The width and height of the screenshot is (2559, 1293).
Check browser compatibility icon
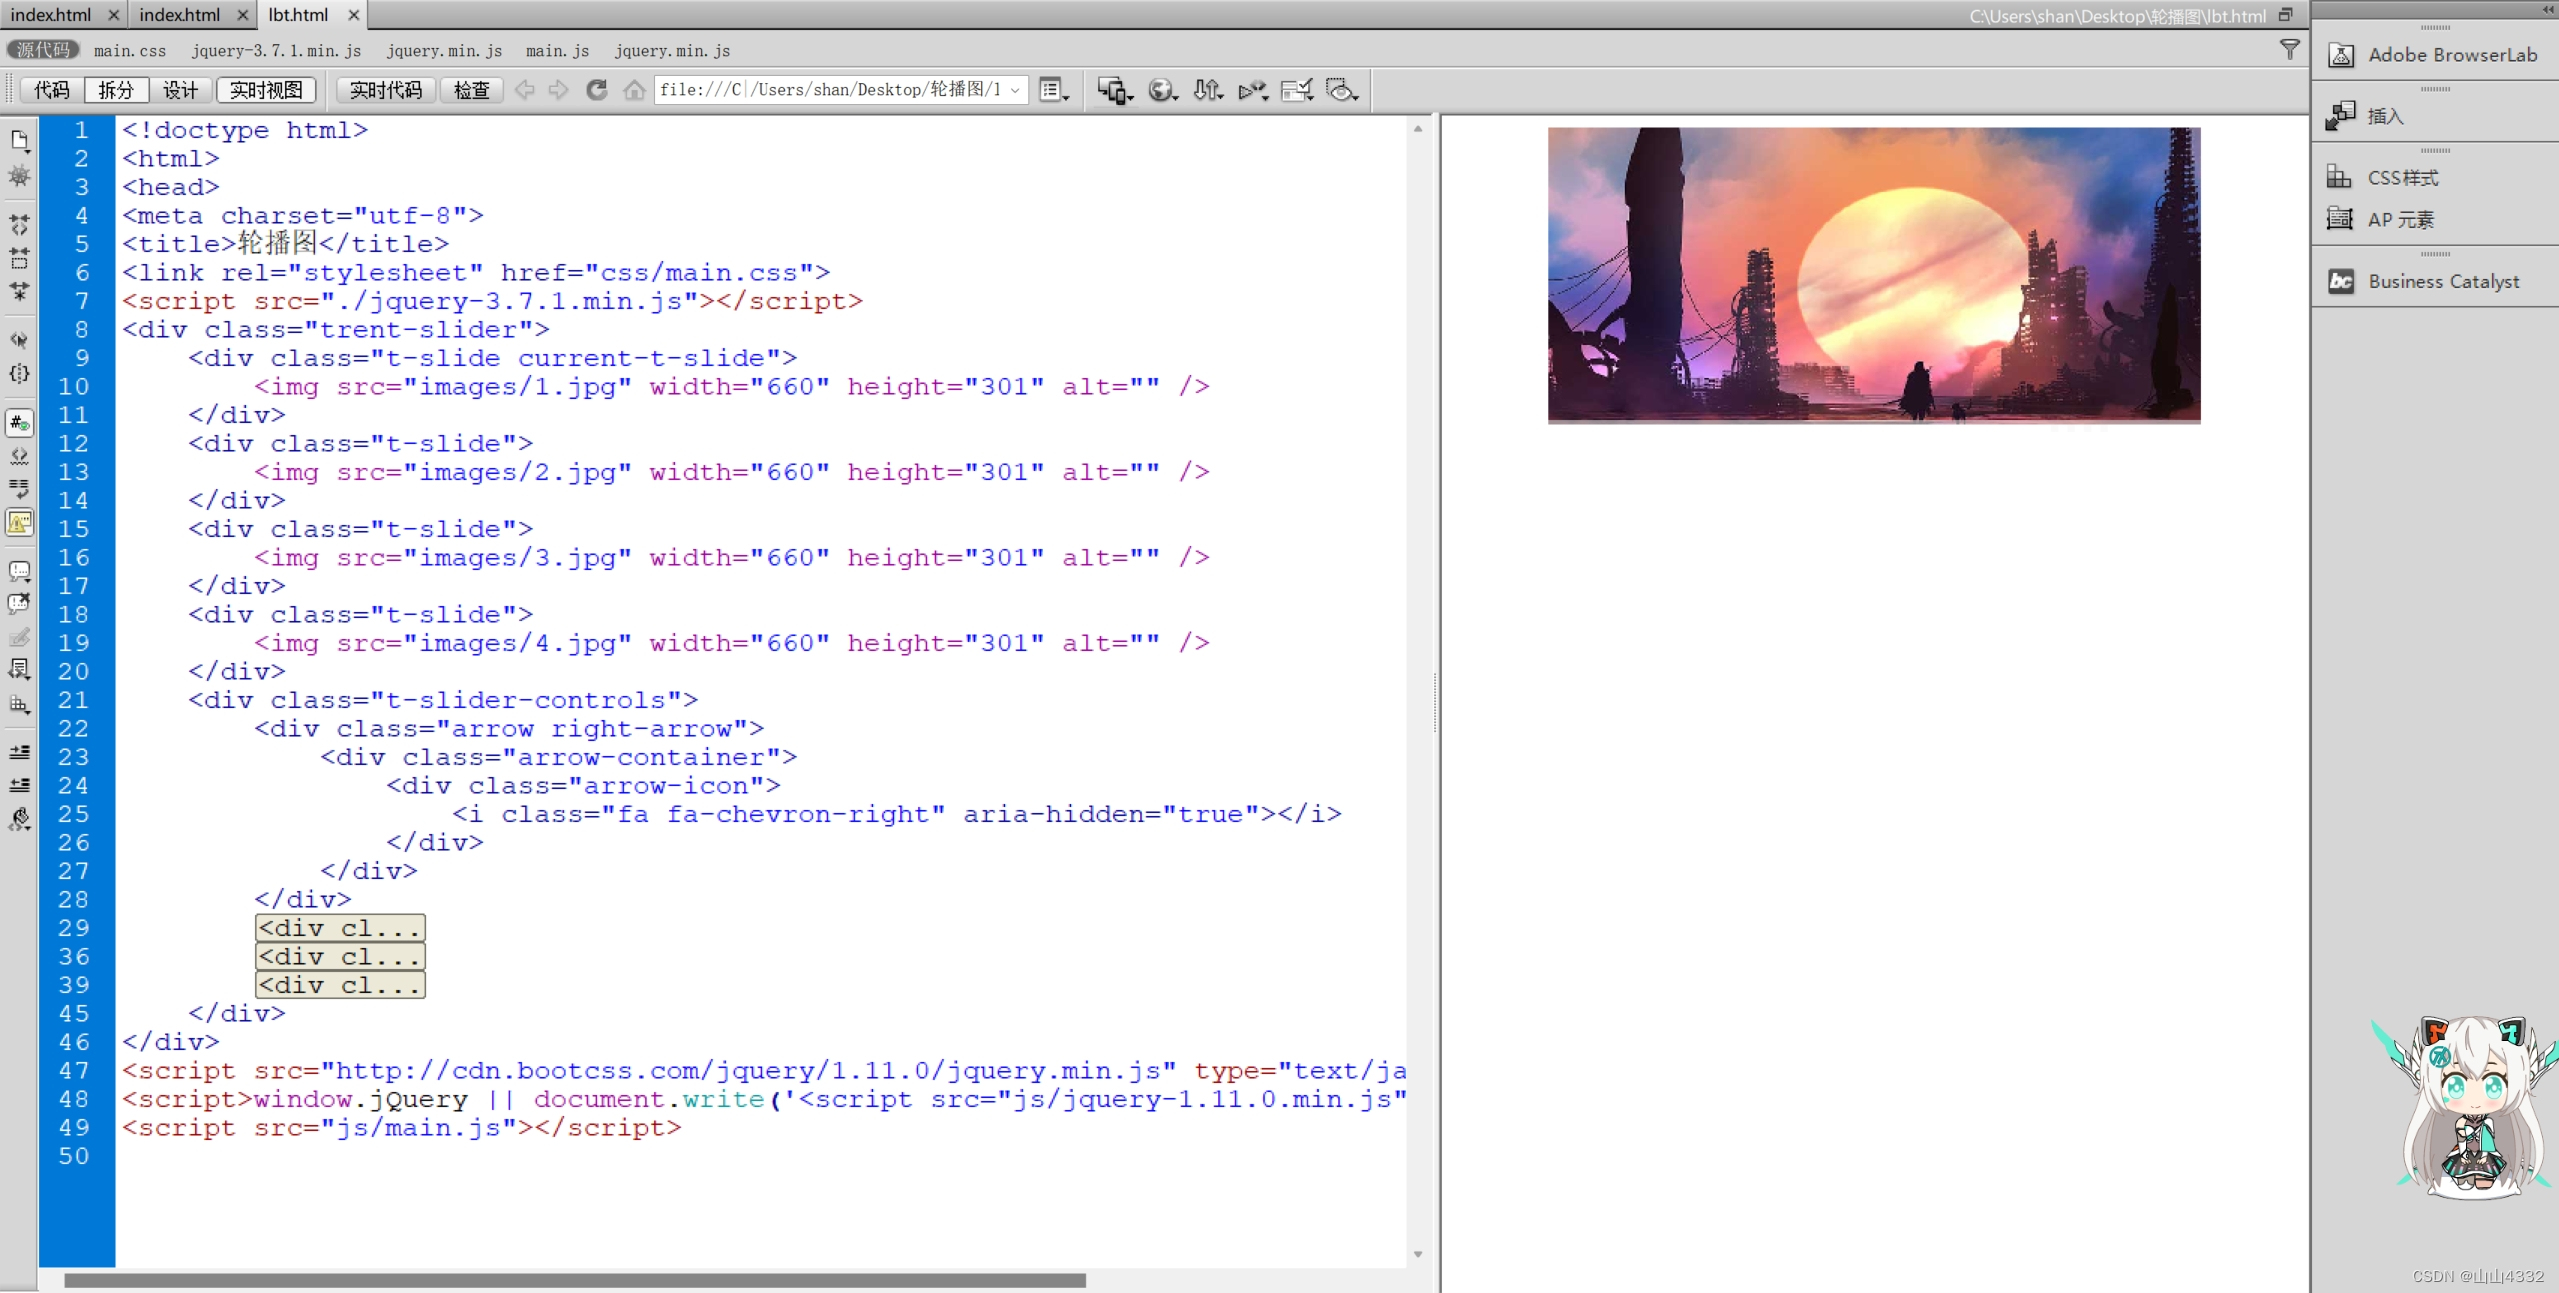(x=1297, y=90)
